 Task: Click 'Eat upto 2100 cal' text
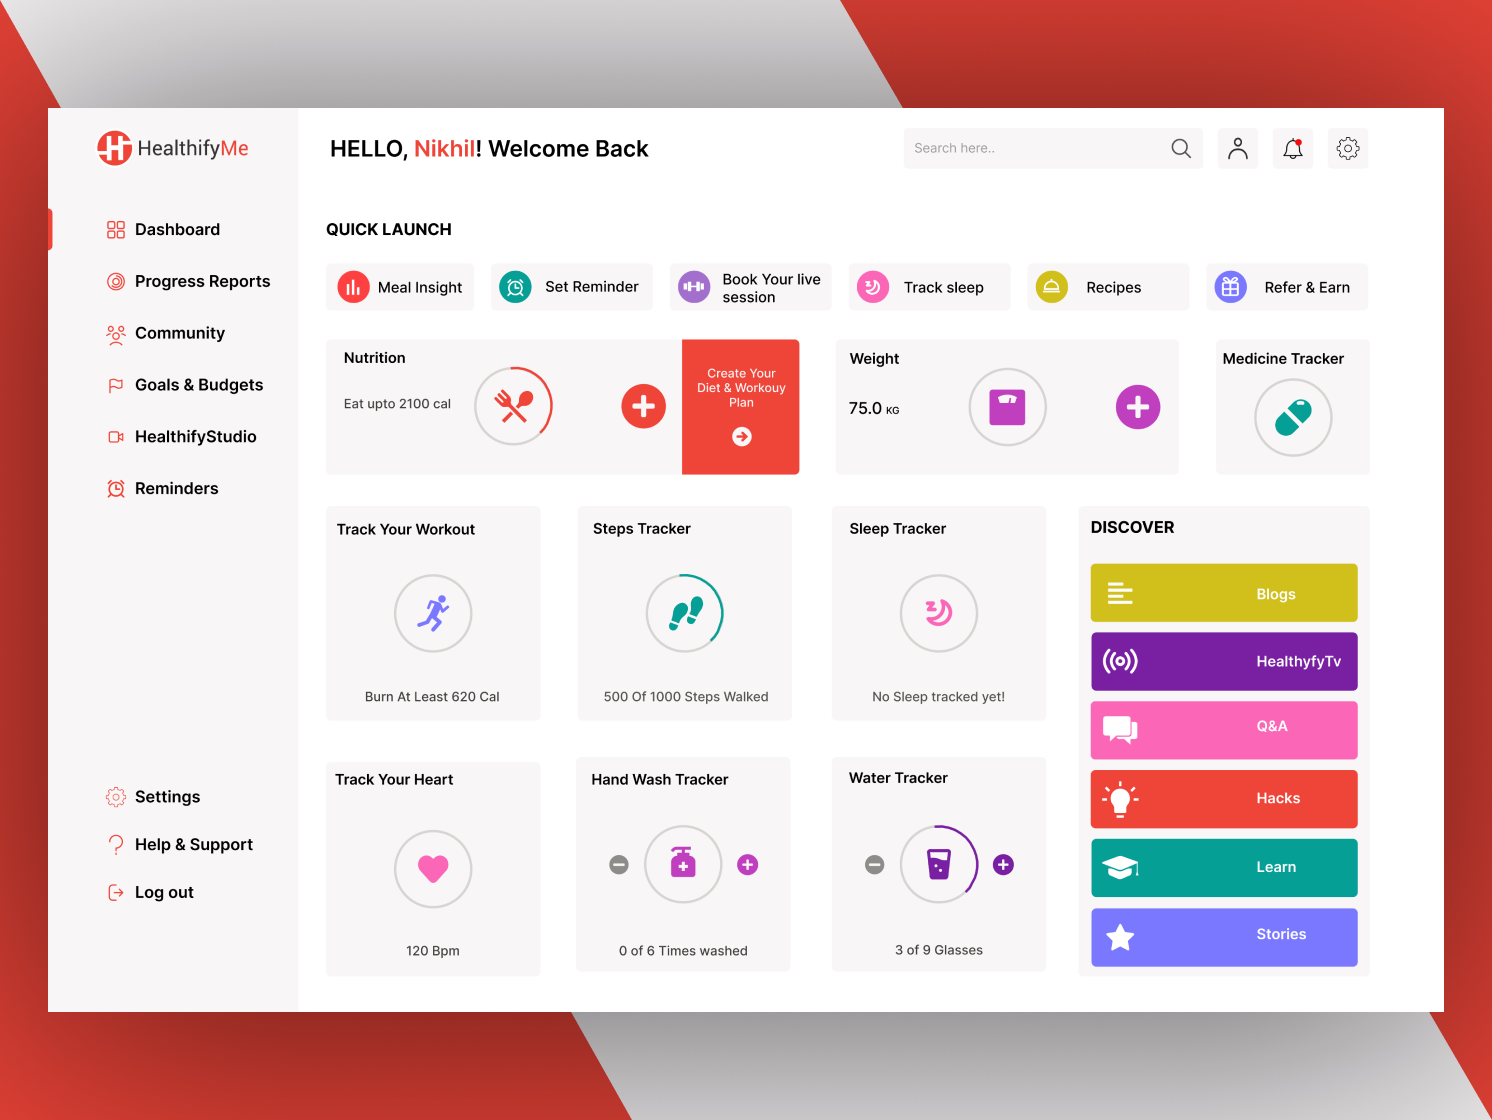[x=397, y=404]
